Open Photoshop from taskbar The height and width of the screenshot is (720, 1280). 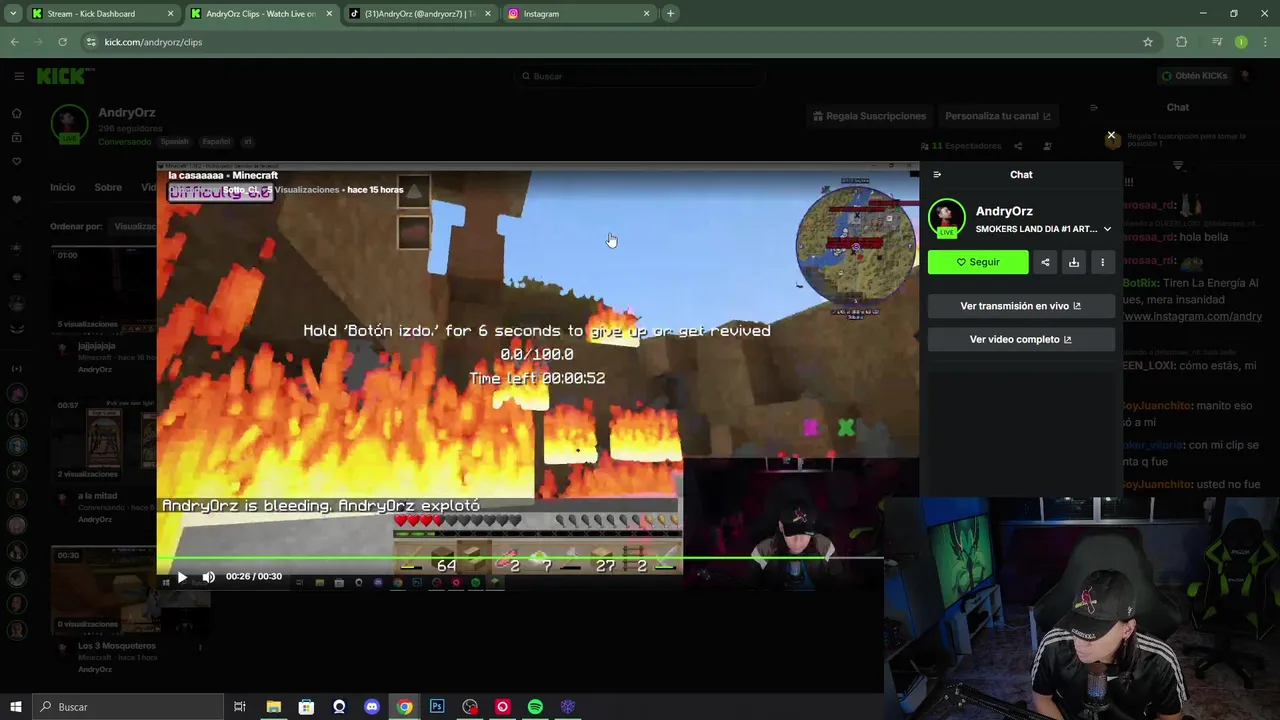[x=437, y=707]
